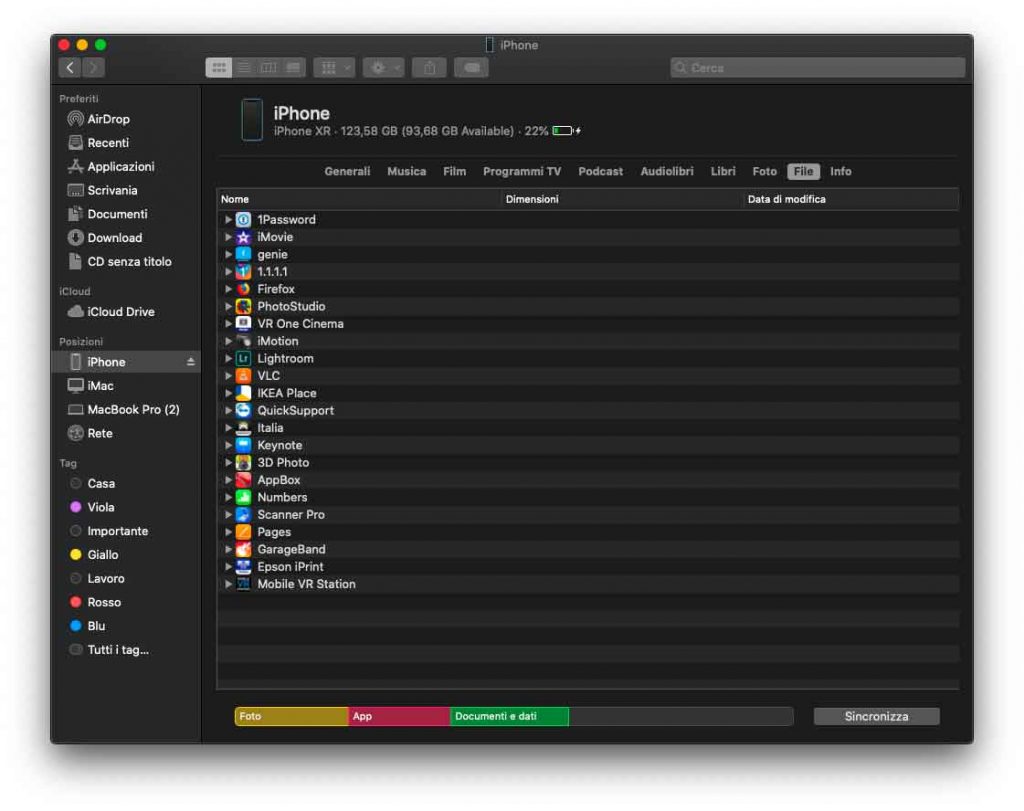This screenshot has width=1024, height=811.
Task: Click the VLC app icon
Action: (243, 376)
